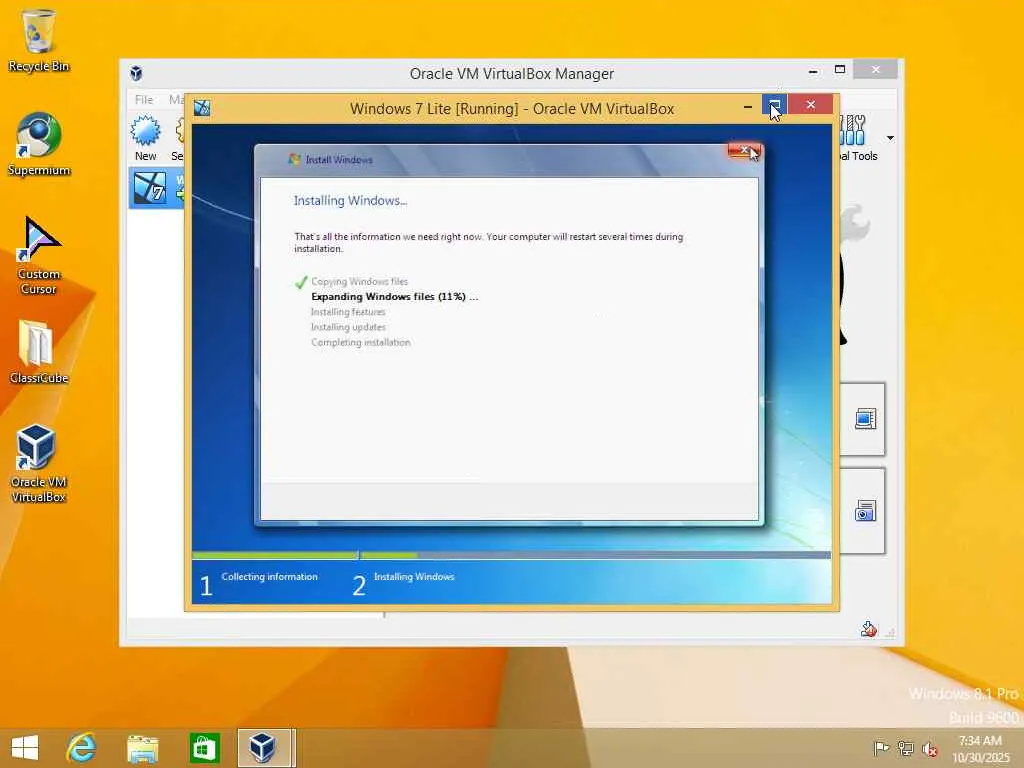Viewport: 1024px width, 768px height.
Task: Select the Windows 7 VM list entry
Action: [156, 188]
